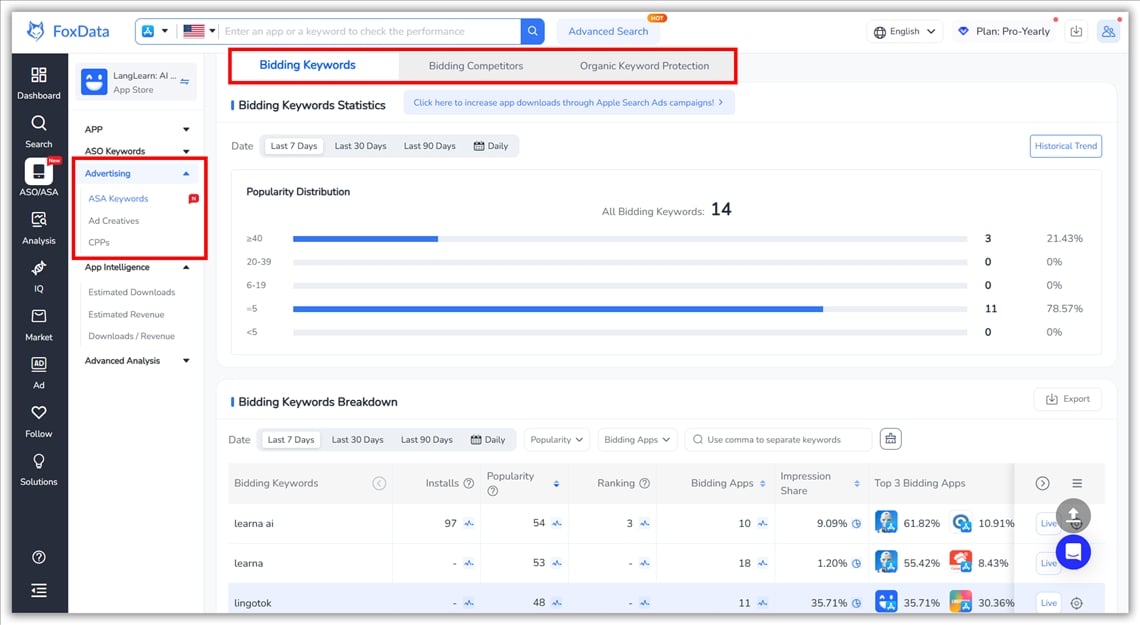Switch date range to Last 30 Days

coord(360,145)
